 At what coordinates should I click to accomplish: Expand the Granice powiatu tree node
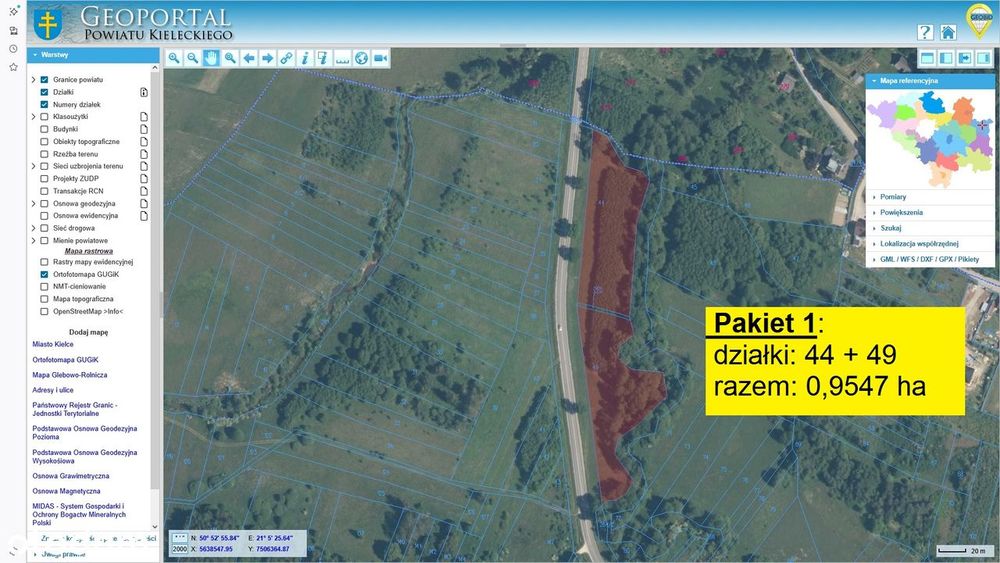[33, 80]
